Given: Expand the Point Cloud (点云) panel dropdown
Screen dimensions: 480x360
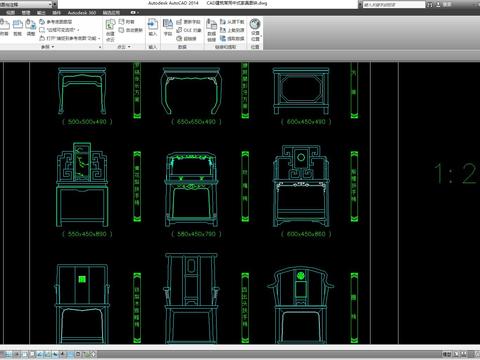Looking at the screenshot, I should pos(124,47).
